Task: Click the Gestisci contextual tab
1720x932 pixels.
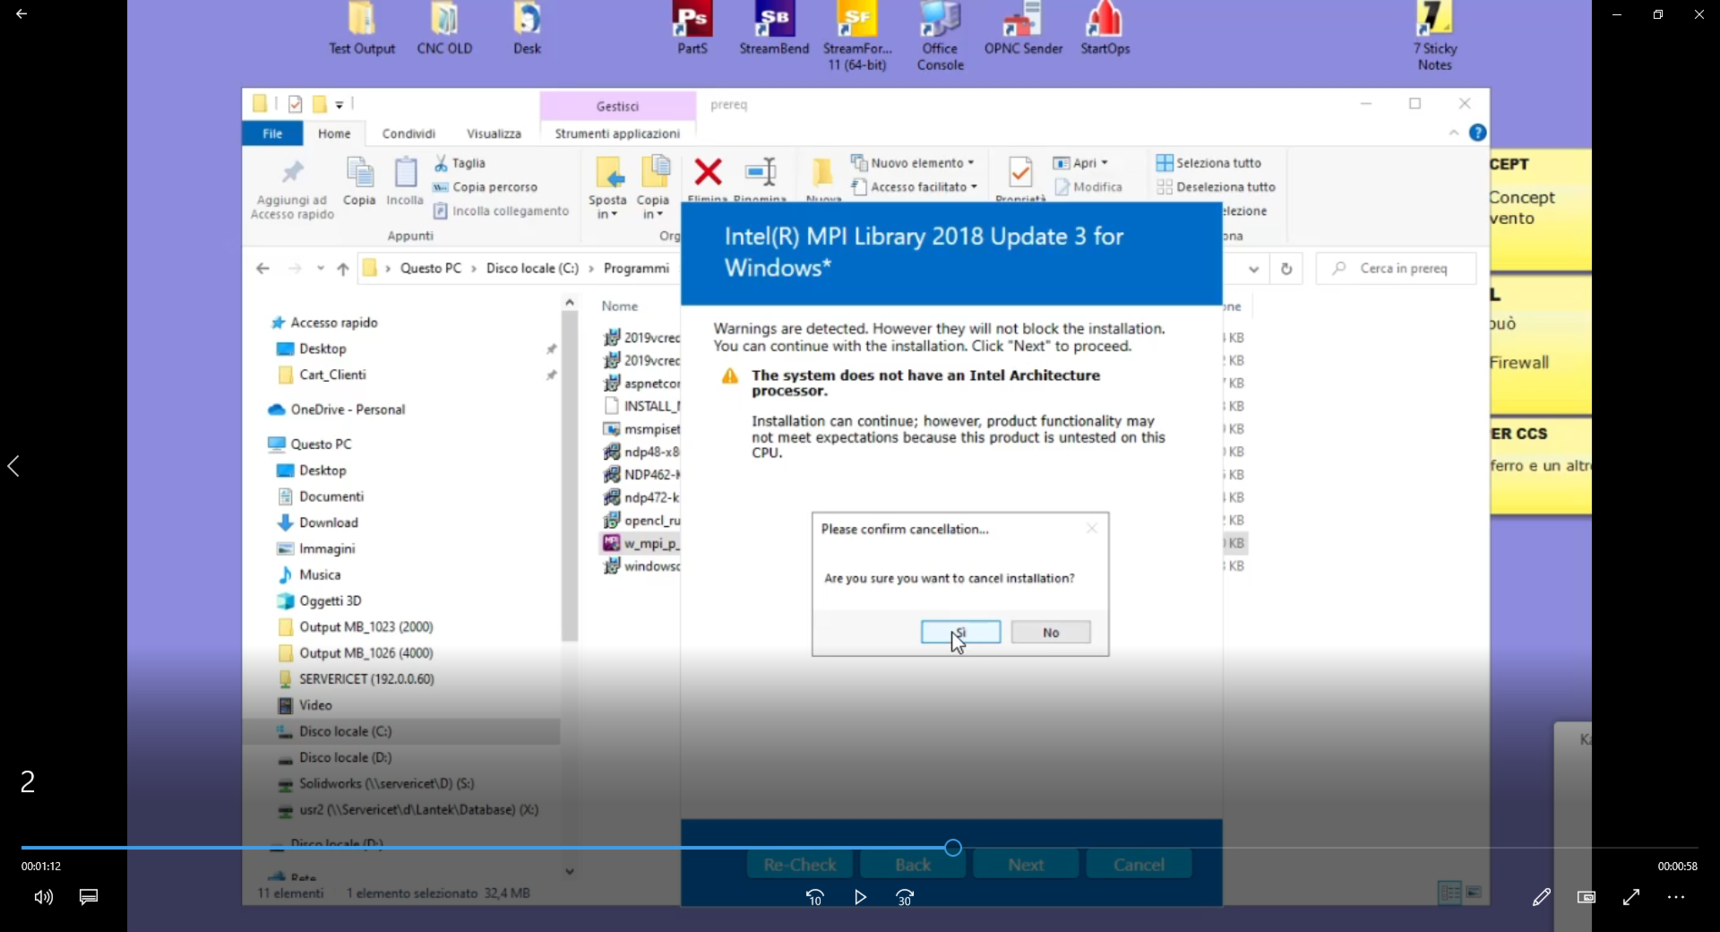Action: point(617,106)
